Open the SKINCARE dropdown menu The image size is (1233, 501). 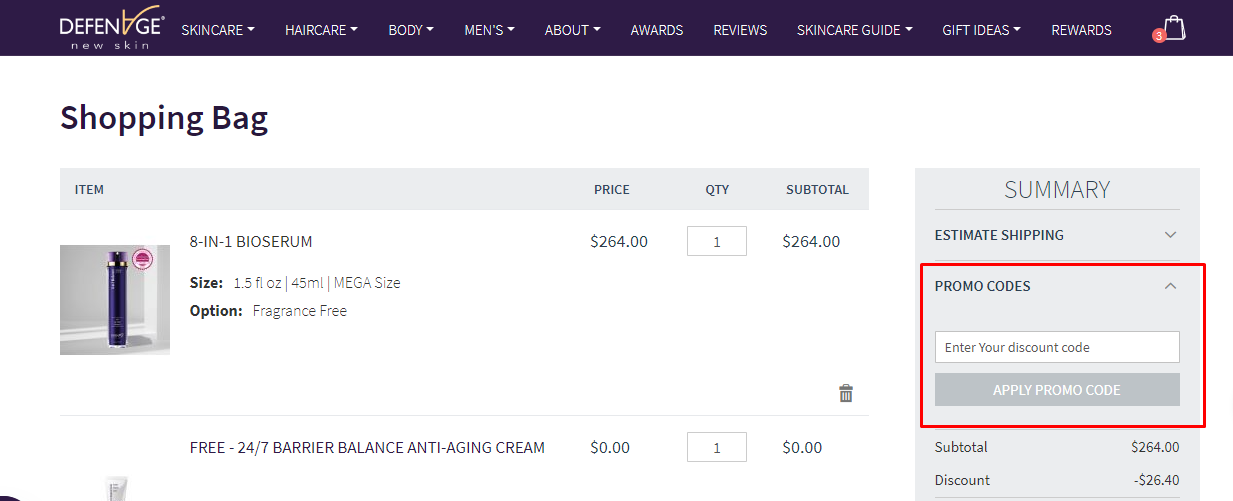[218, 30]
